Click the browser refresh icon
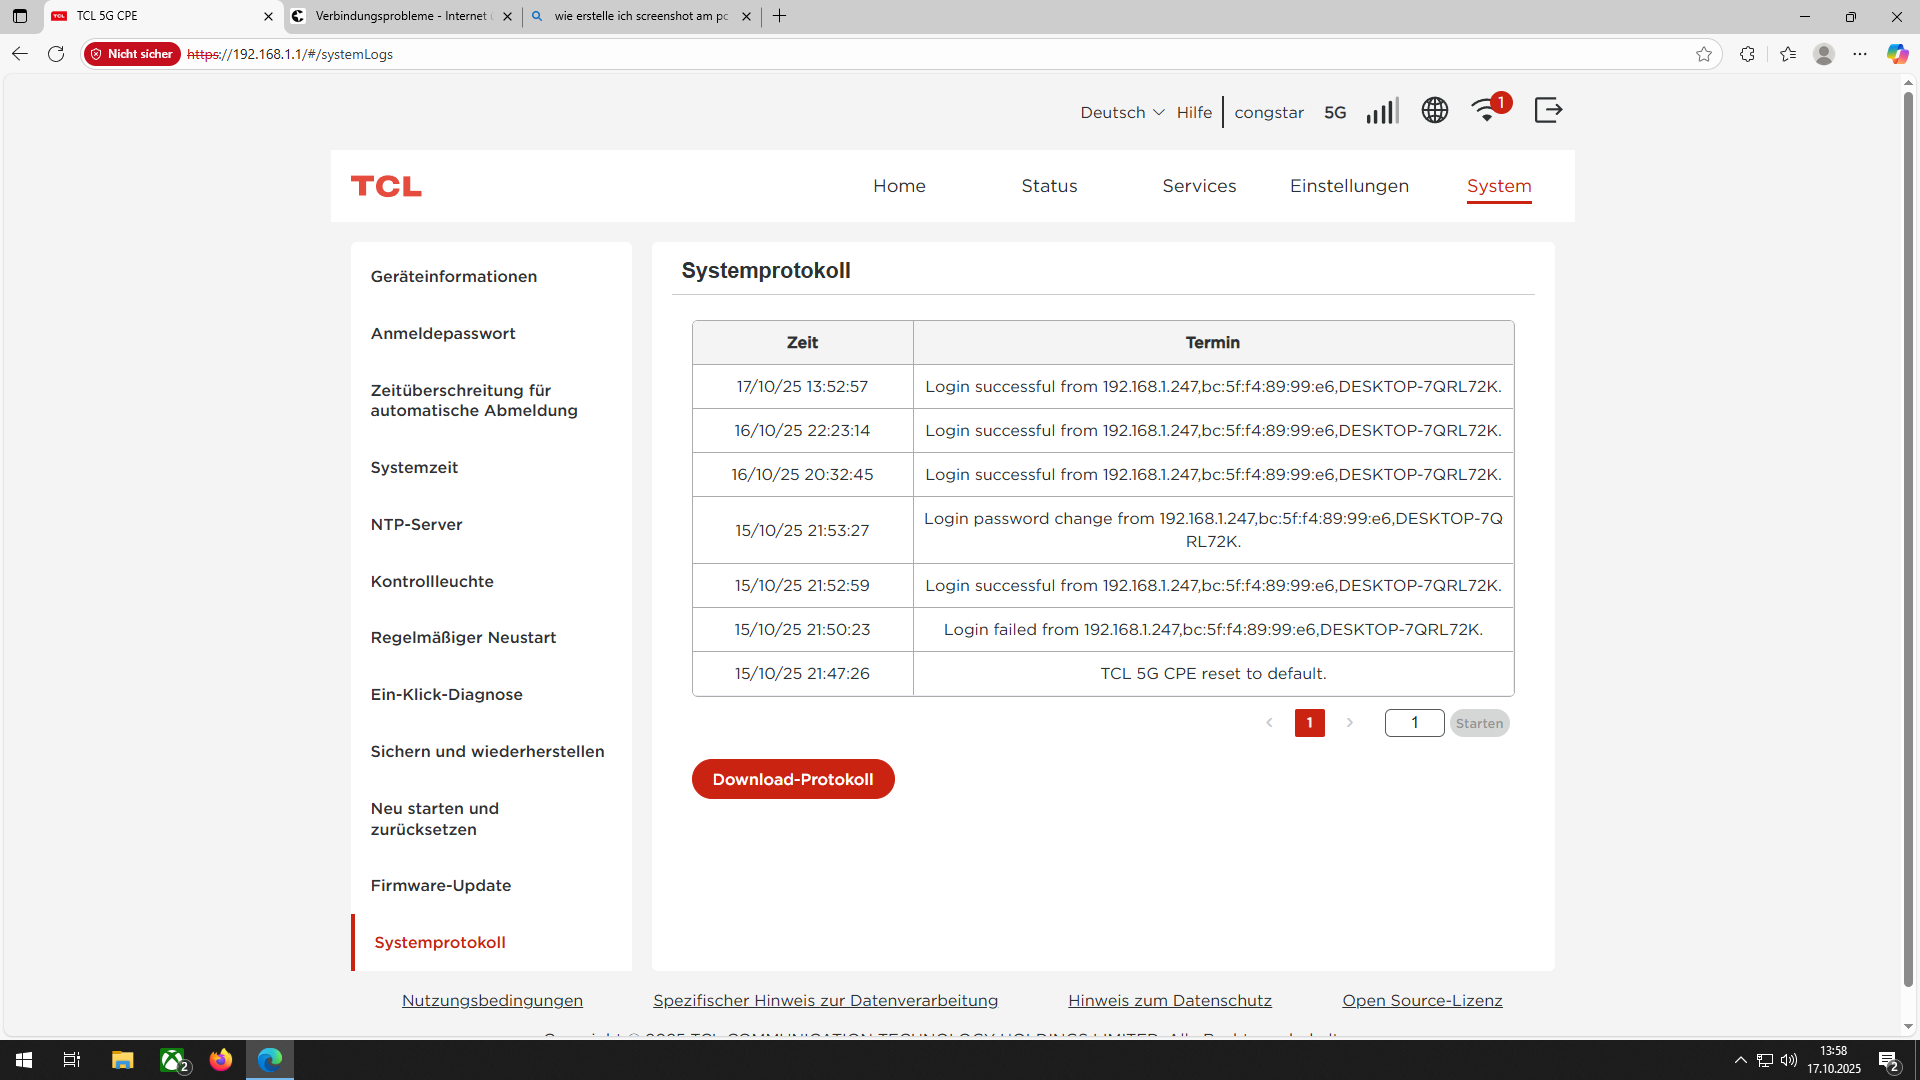The image size is (1920, 1080). [56, 54]
